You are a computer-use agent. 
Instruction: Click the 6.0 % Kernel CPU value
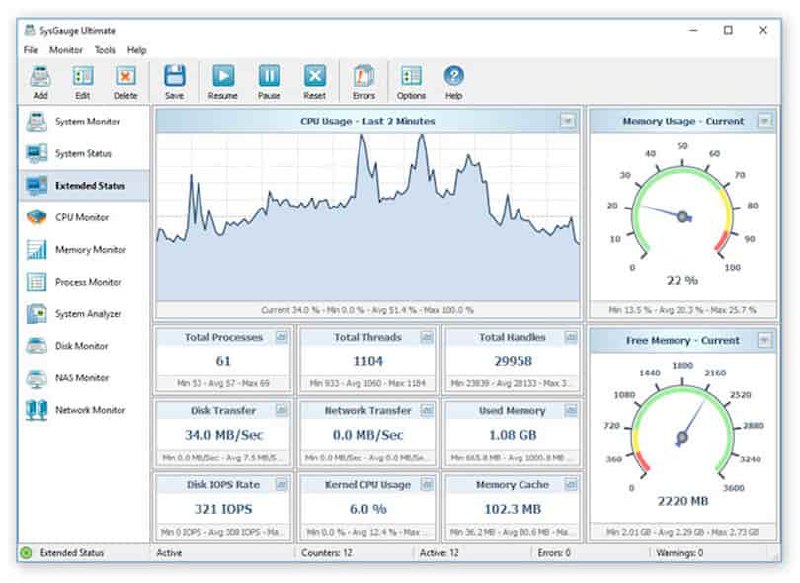pos(368,509)
